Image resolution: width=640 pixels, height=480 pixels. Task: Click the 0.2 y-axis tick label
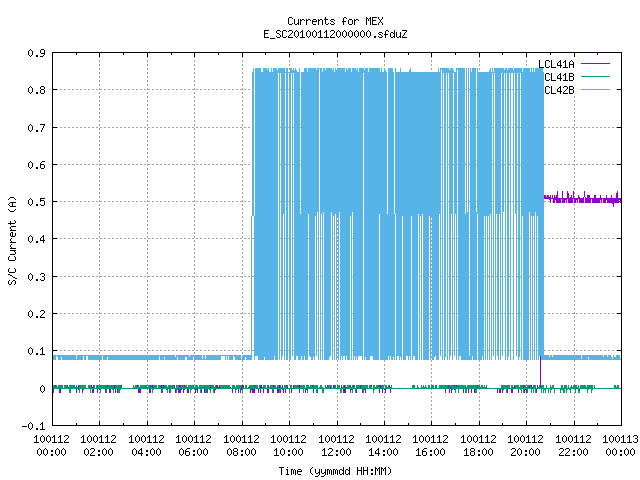pyautogui.click(x=36, y=314)
